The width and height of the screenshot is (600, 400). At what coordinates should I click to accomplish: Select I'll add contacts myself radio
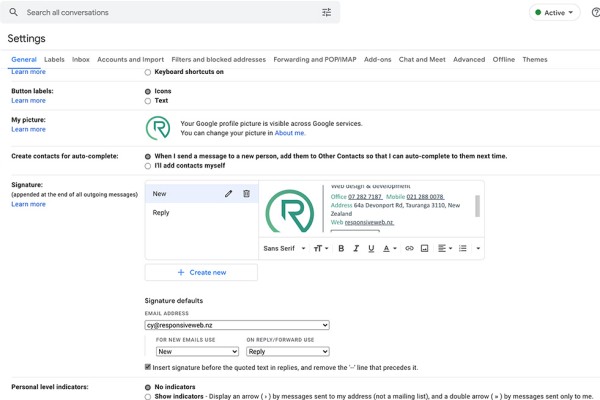pos(148,166)
